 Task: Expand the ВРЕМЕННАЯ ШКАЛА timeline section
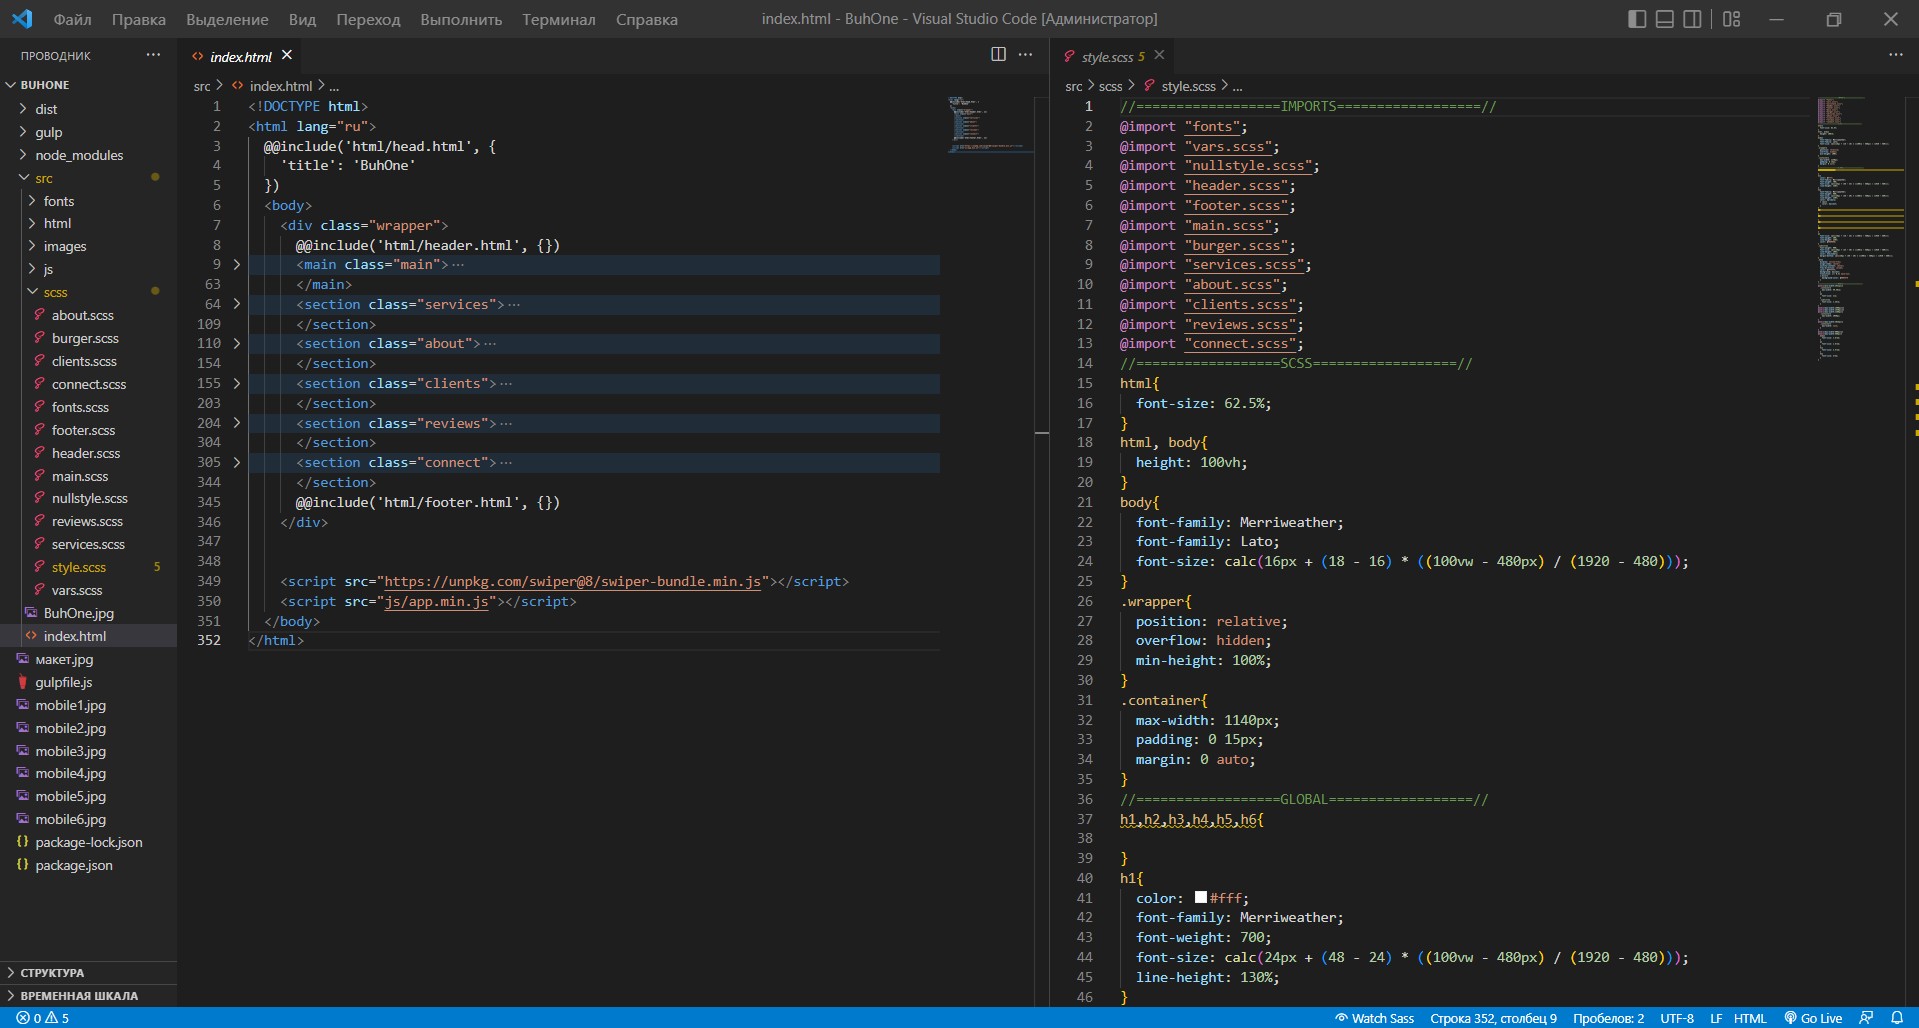click(88, 995)
